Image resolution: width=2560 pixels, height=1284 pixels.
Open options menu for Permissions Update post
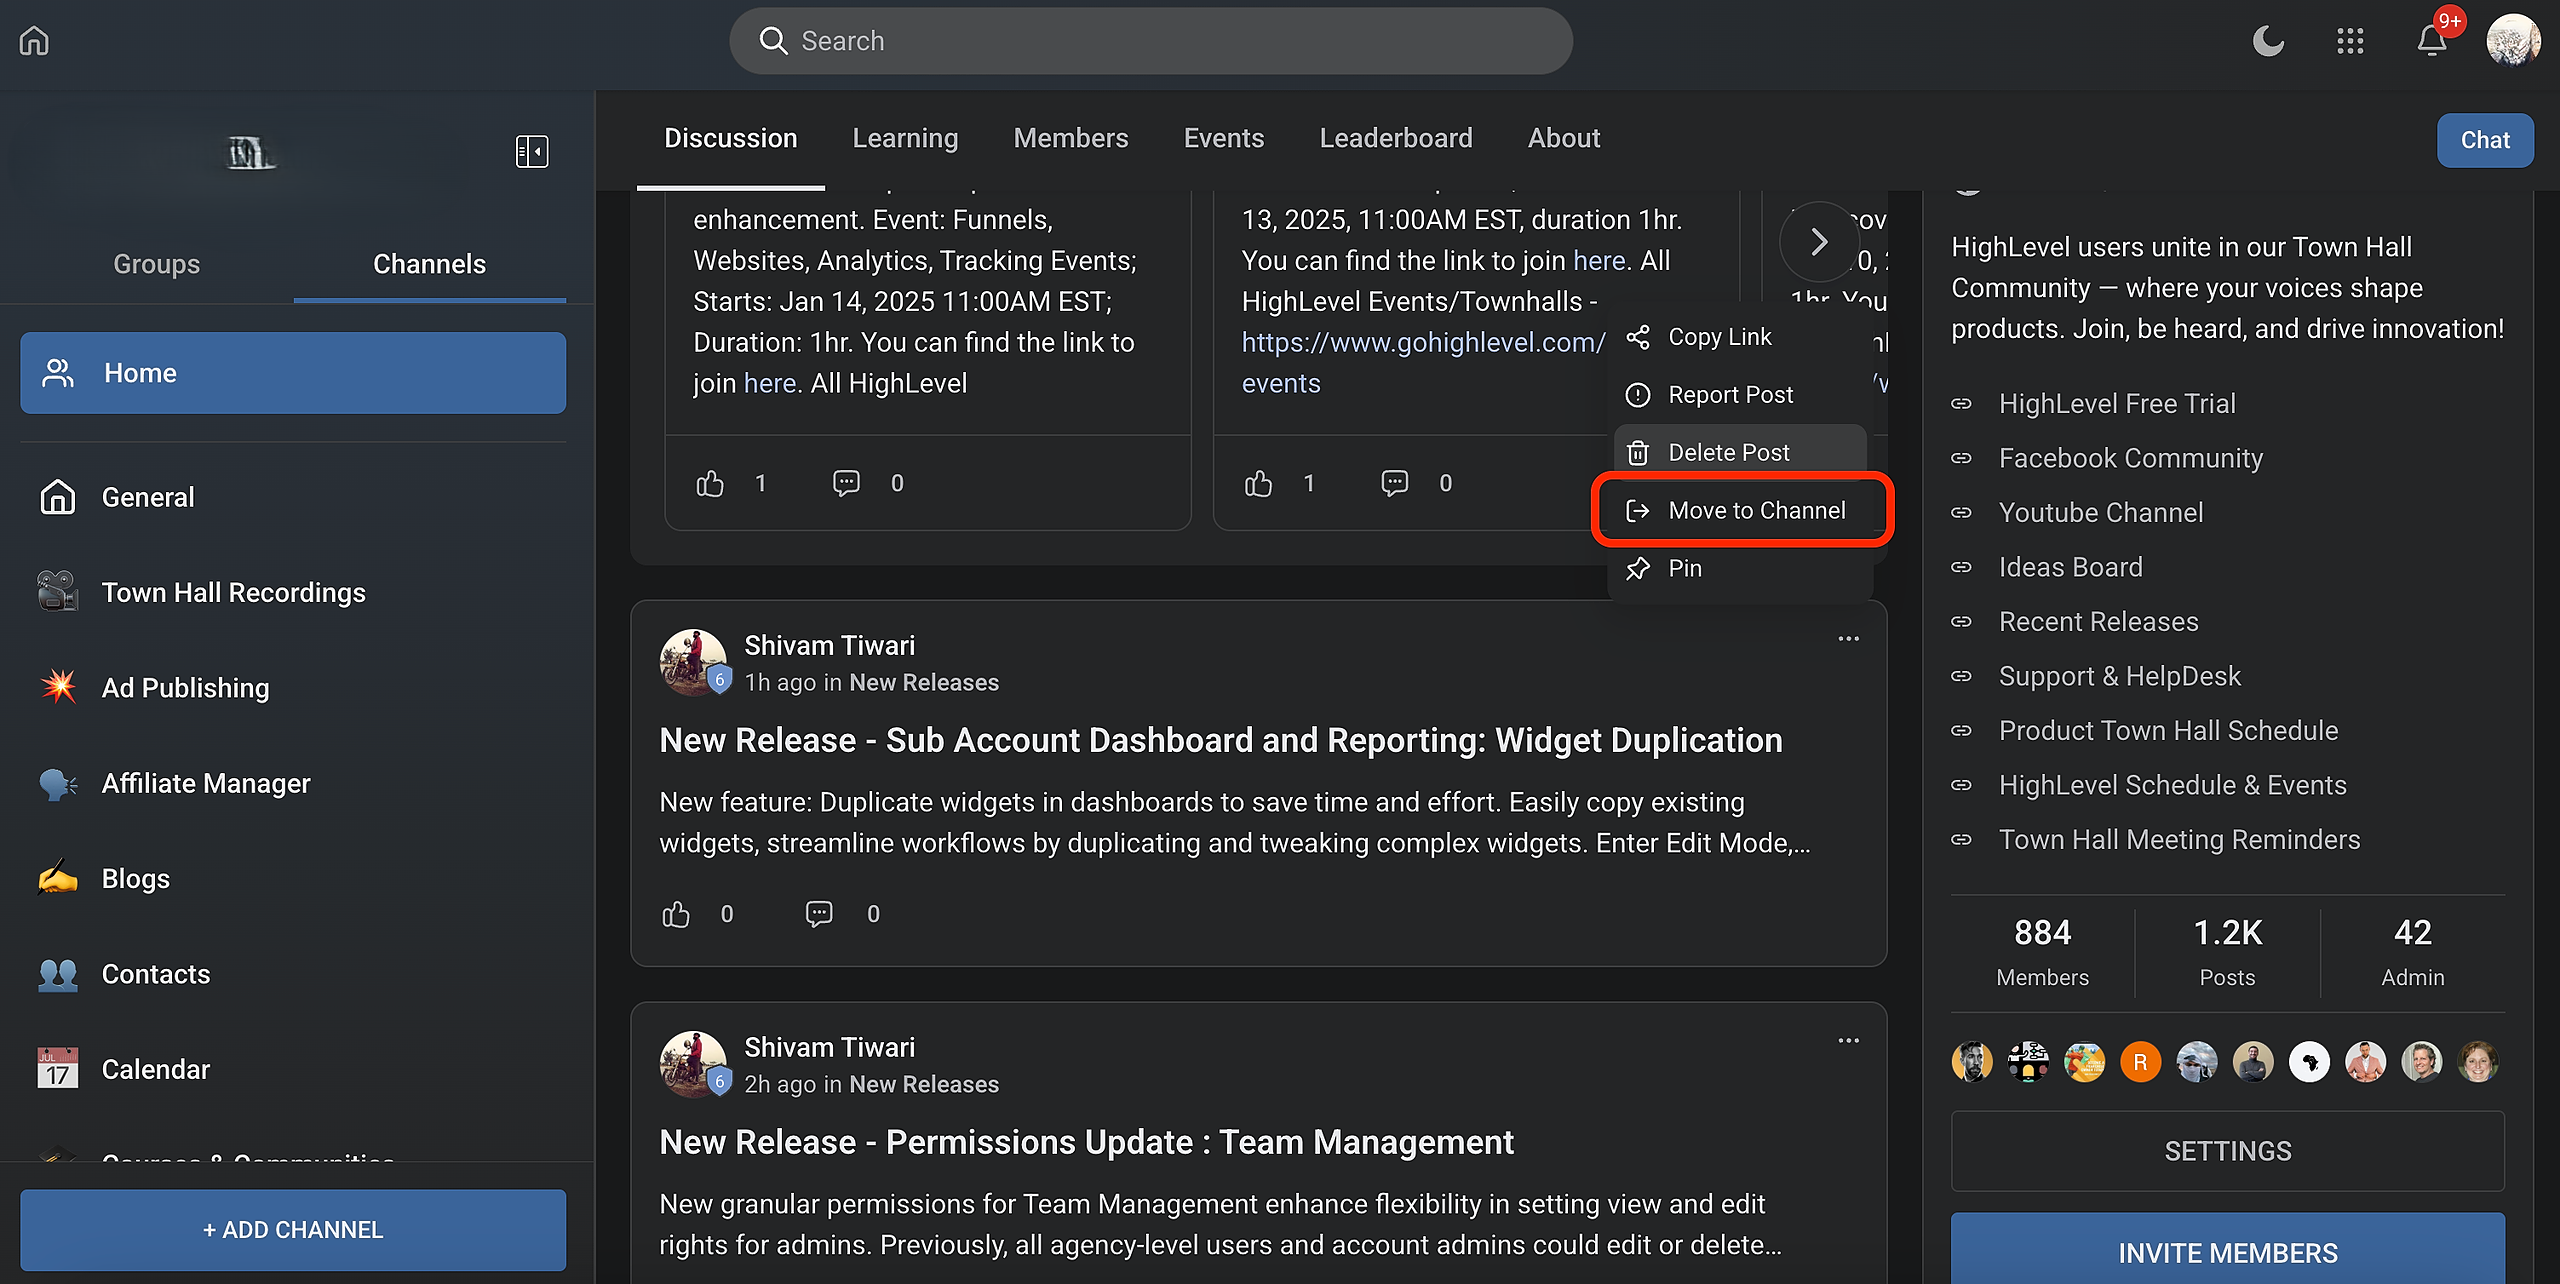point(1848,1041)
